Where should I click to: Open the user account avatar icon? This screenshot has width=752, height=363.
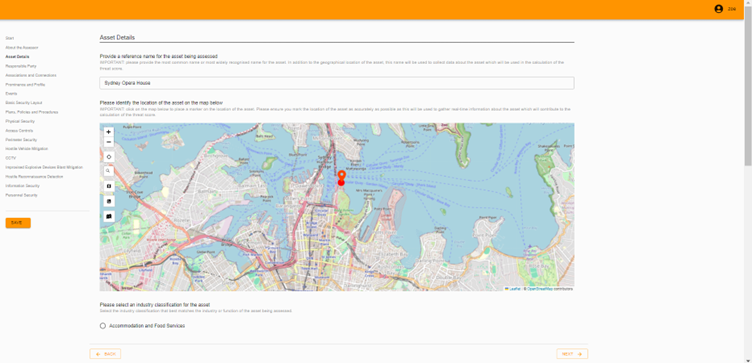pos(718,9)
